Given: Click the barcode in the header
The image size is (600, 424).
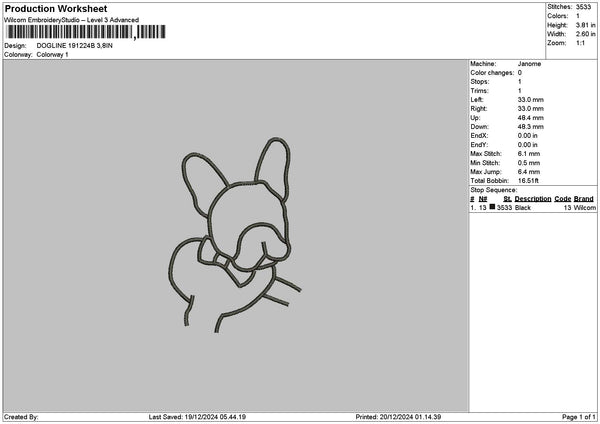Looking at the screenshot, I should (x=86, y=32).
